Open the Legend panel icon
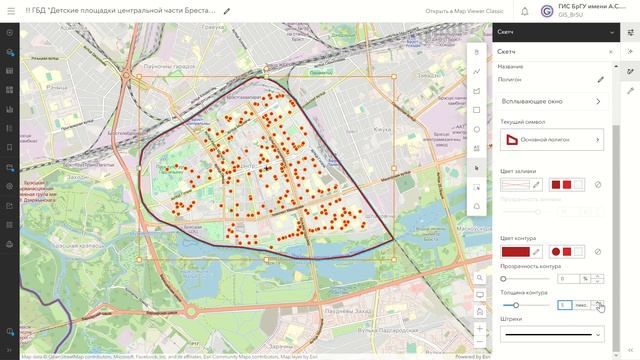Viewport: 640px width, 360px height. (x=10, y=128)
